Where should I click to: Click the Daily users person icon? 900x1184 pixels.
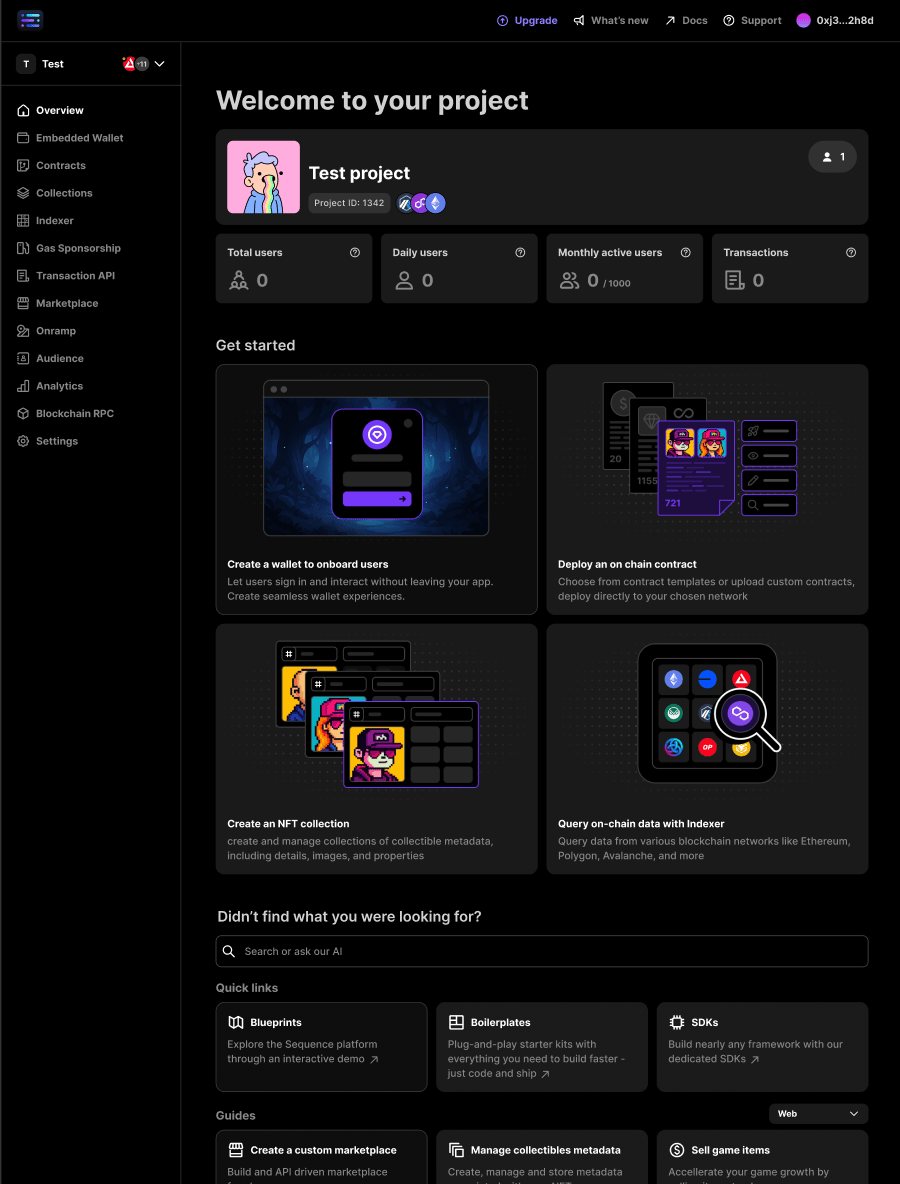(404, 281)
